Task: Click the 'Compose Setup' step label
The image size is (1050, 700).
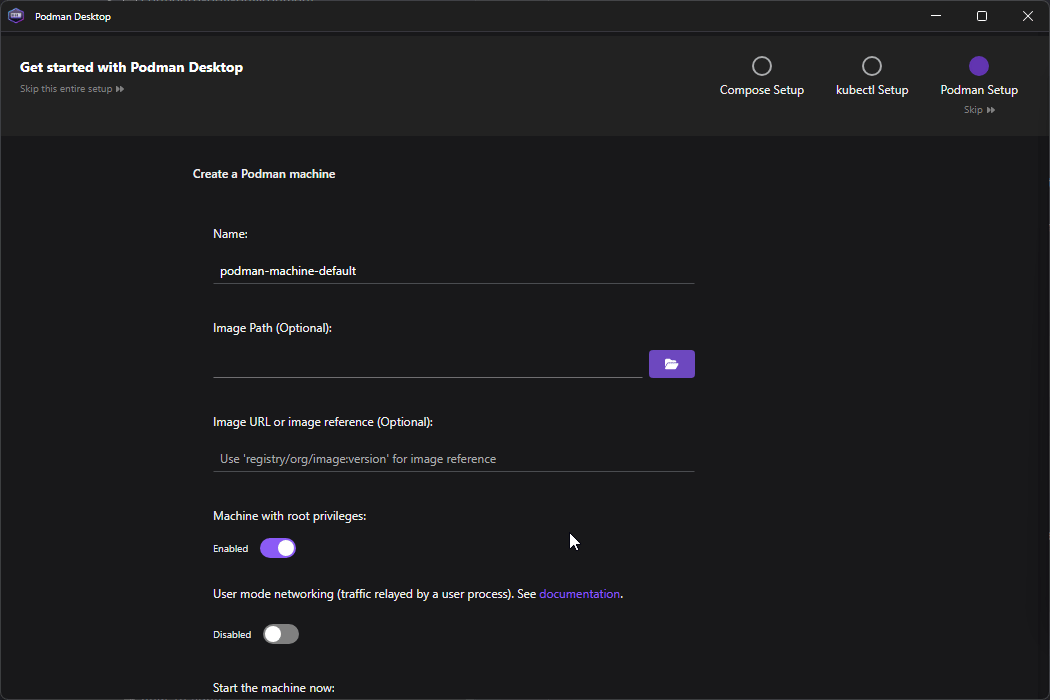Action: click(762, 90)
